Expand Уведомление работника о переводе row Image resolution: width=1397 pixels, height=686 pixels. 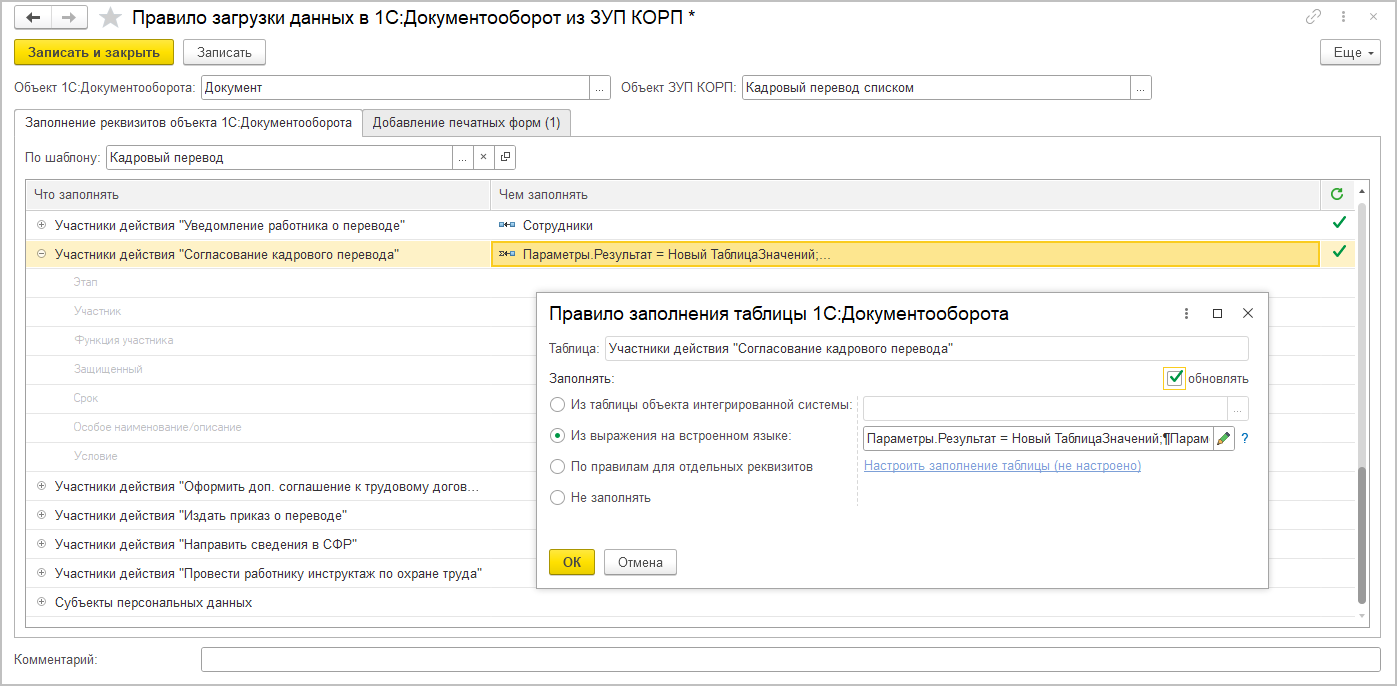click(41, 225)
